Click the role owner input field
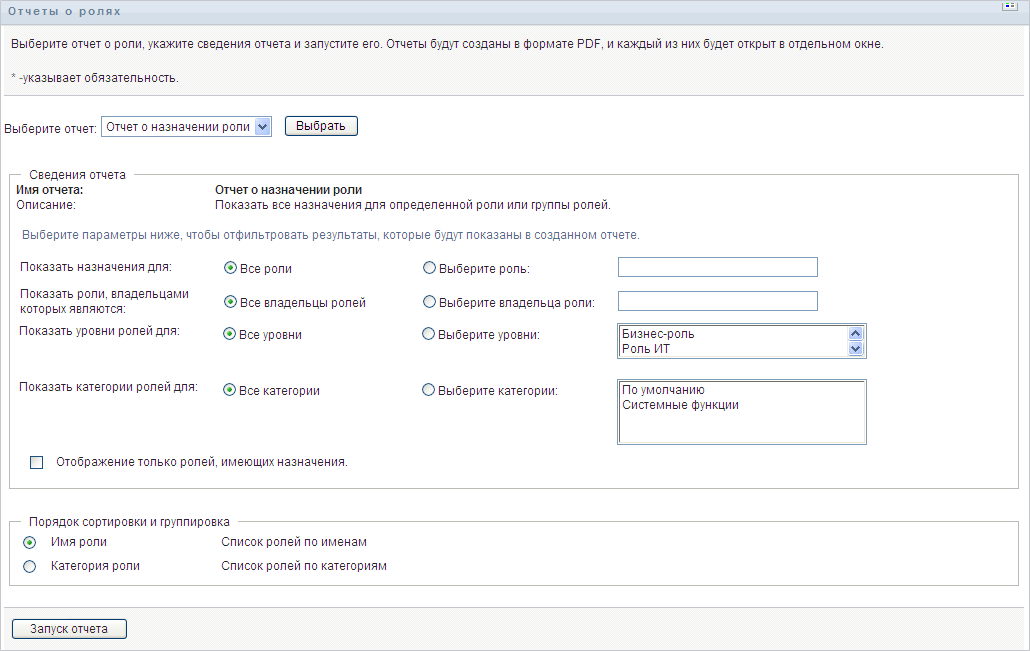The image size is (1030, 651). click(718, 301)
